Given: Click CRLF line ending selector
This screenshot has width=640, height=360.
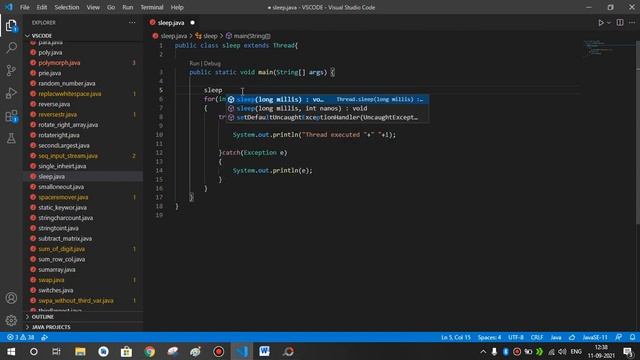Looking at the screenshot, I should (537, 338).
